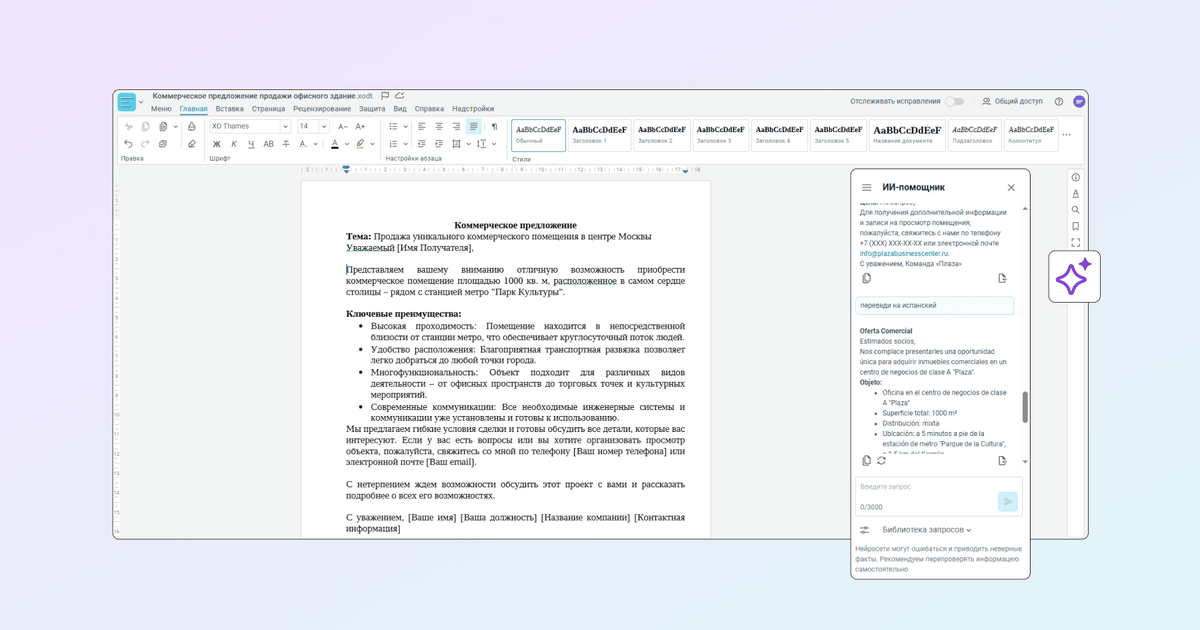Click the flag icon next to file name

point(385,96)
